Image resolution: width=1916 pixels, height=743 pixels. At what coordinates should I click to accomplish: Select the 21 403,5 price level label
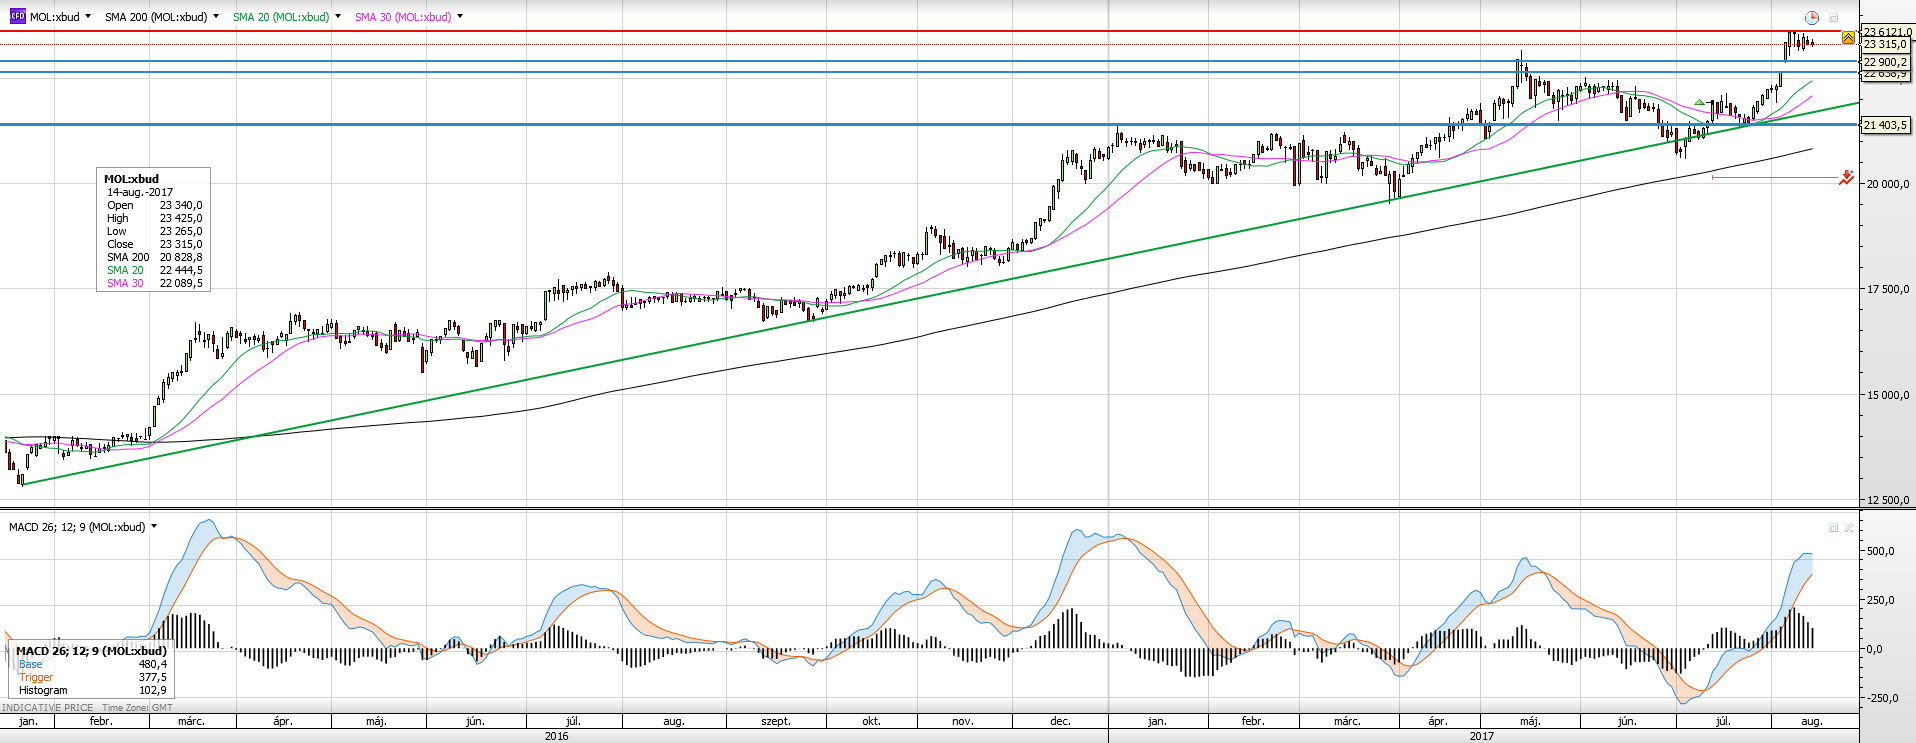[x=1885, y=125]
